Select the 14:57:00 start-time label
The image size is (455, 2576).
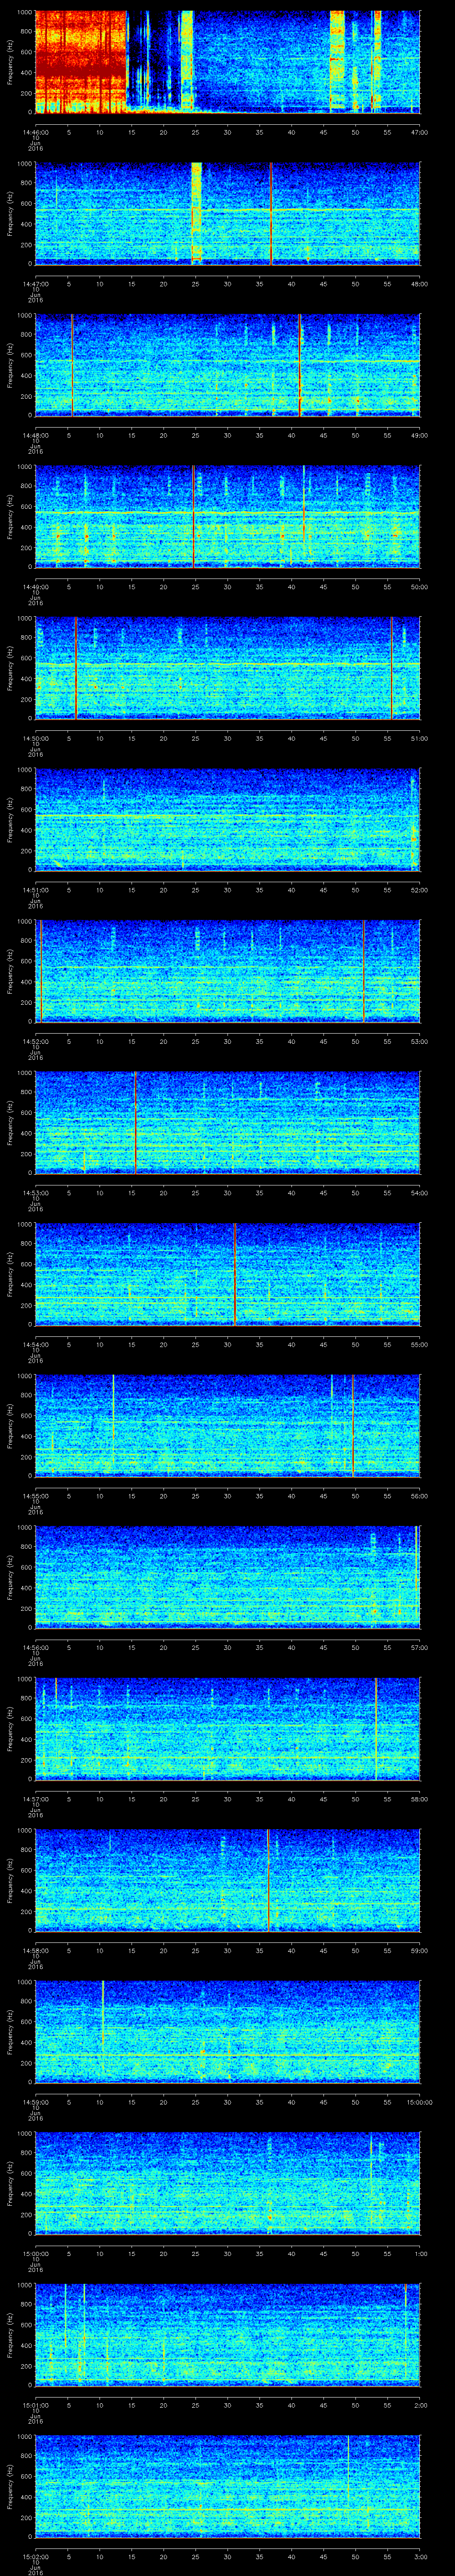[x=35, y=1798]
